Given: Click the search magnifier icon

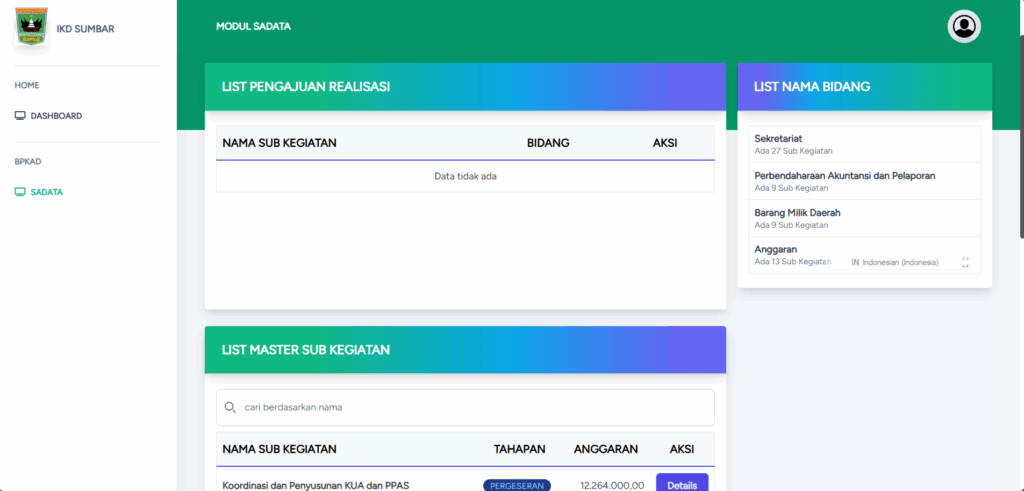Looking at the screenshot, I should tap(230, 407).
